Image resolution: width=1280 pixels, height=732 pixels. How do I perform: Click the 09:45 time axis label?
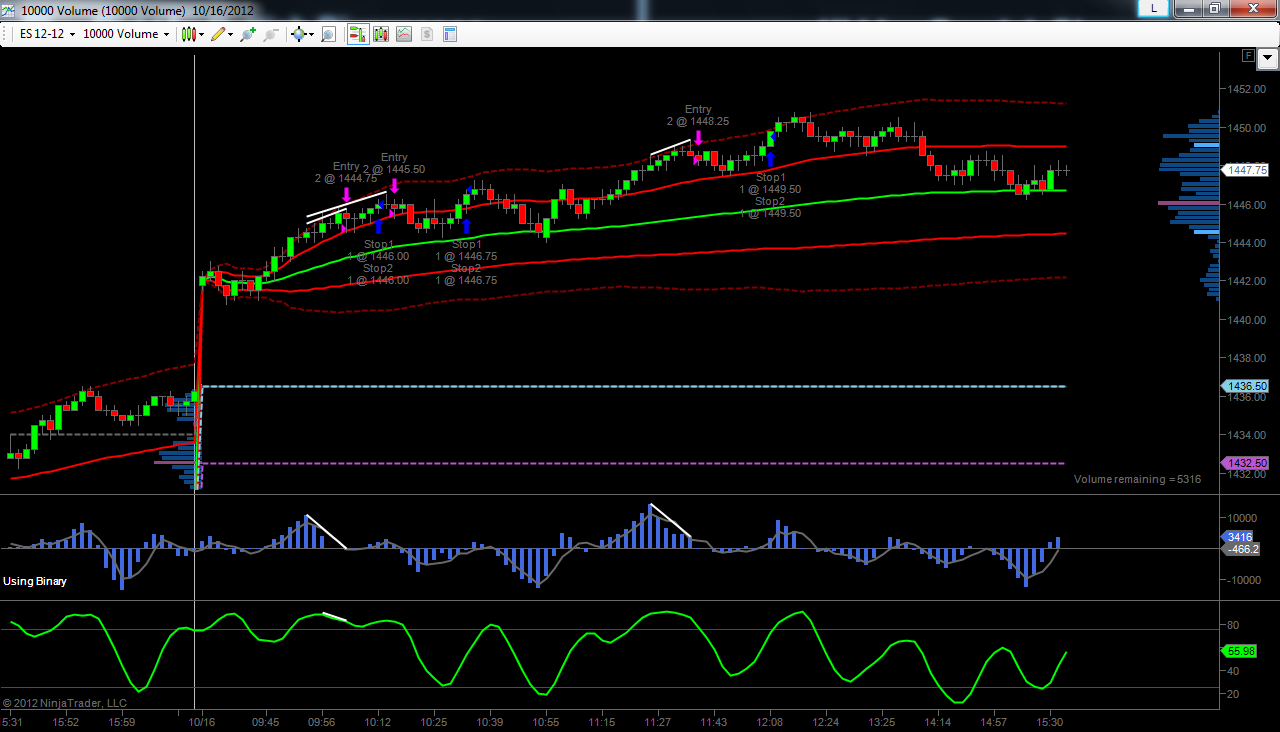pyautogui.click(x=266, y=721)
